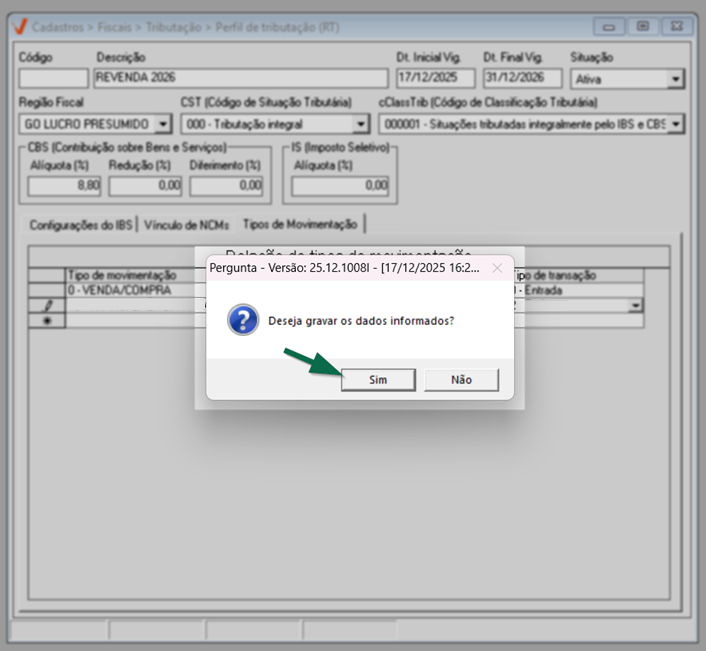
Task: Click the breadcrumb title Perfil de tributação (RT)
Action: click(277, 27)
